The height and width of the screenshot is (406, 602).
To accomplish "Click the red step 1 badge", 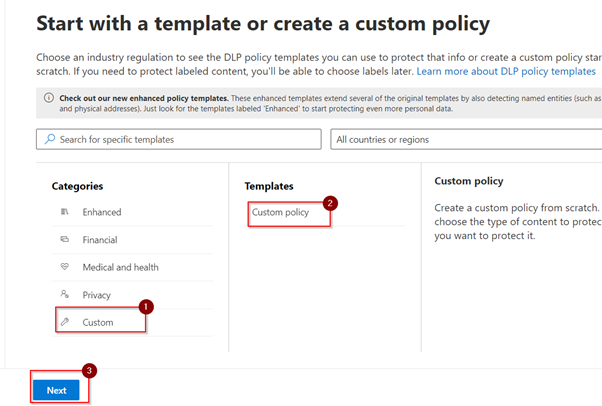I will pos(147,308).
